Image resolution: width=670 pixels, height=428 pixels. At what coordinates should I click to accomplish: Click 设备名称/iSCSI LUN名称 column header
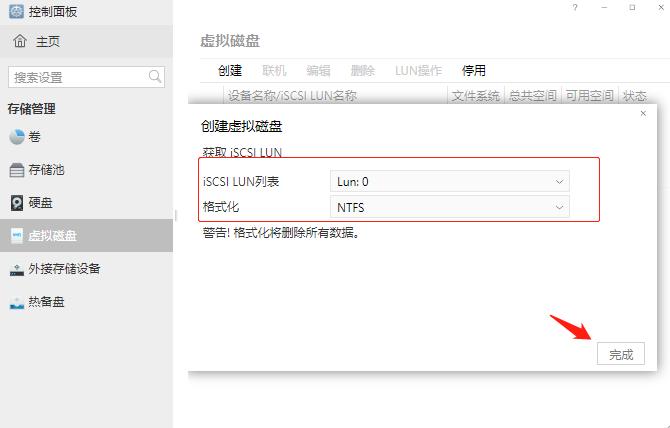tap(292, 96)
